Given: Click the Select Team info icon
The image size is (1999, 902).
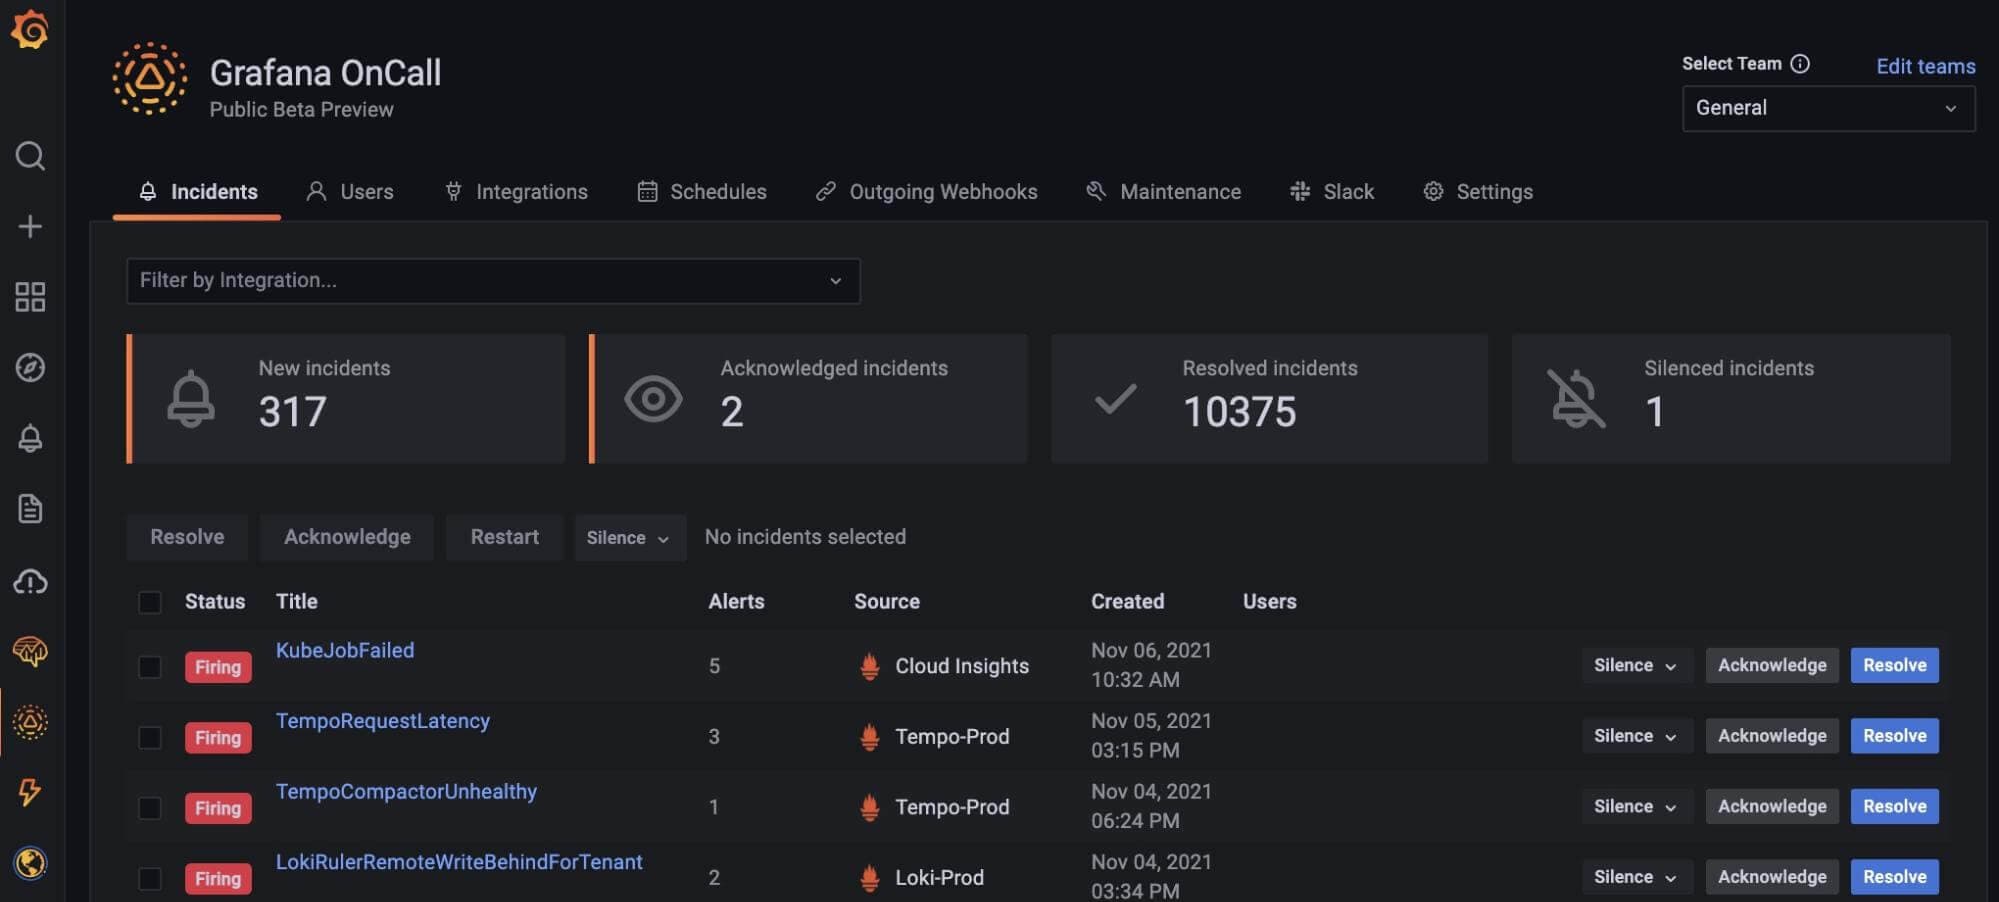Looking at the screenshot, I should pos(1800,64).
